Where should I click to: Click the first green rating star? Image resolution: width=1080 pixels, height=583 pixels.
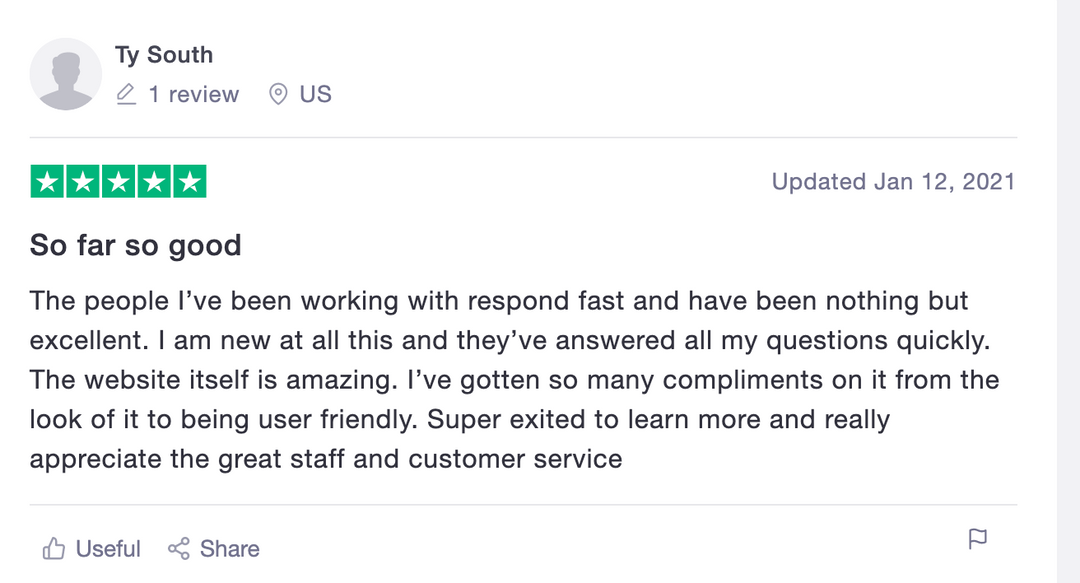pyautogui.click(x=48, y=182)
